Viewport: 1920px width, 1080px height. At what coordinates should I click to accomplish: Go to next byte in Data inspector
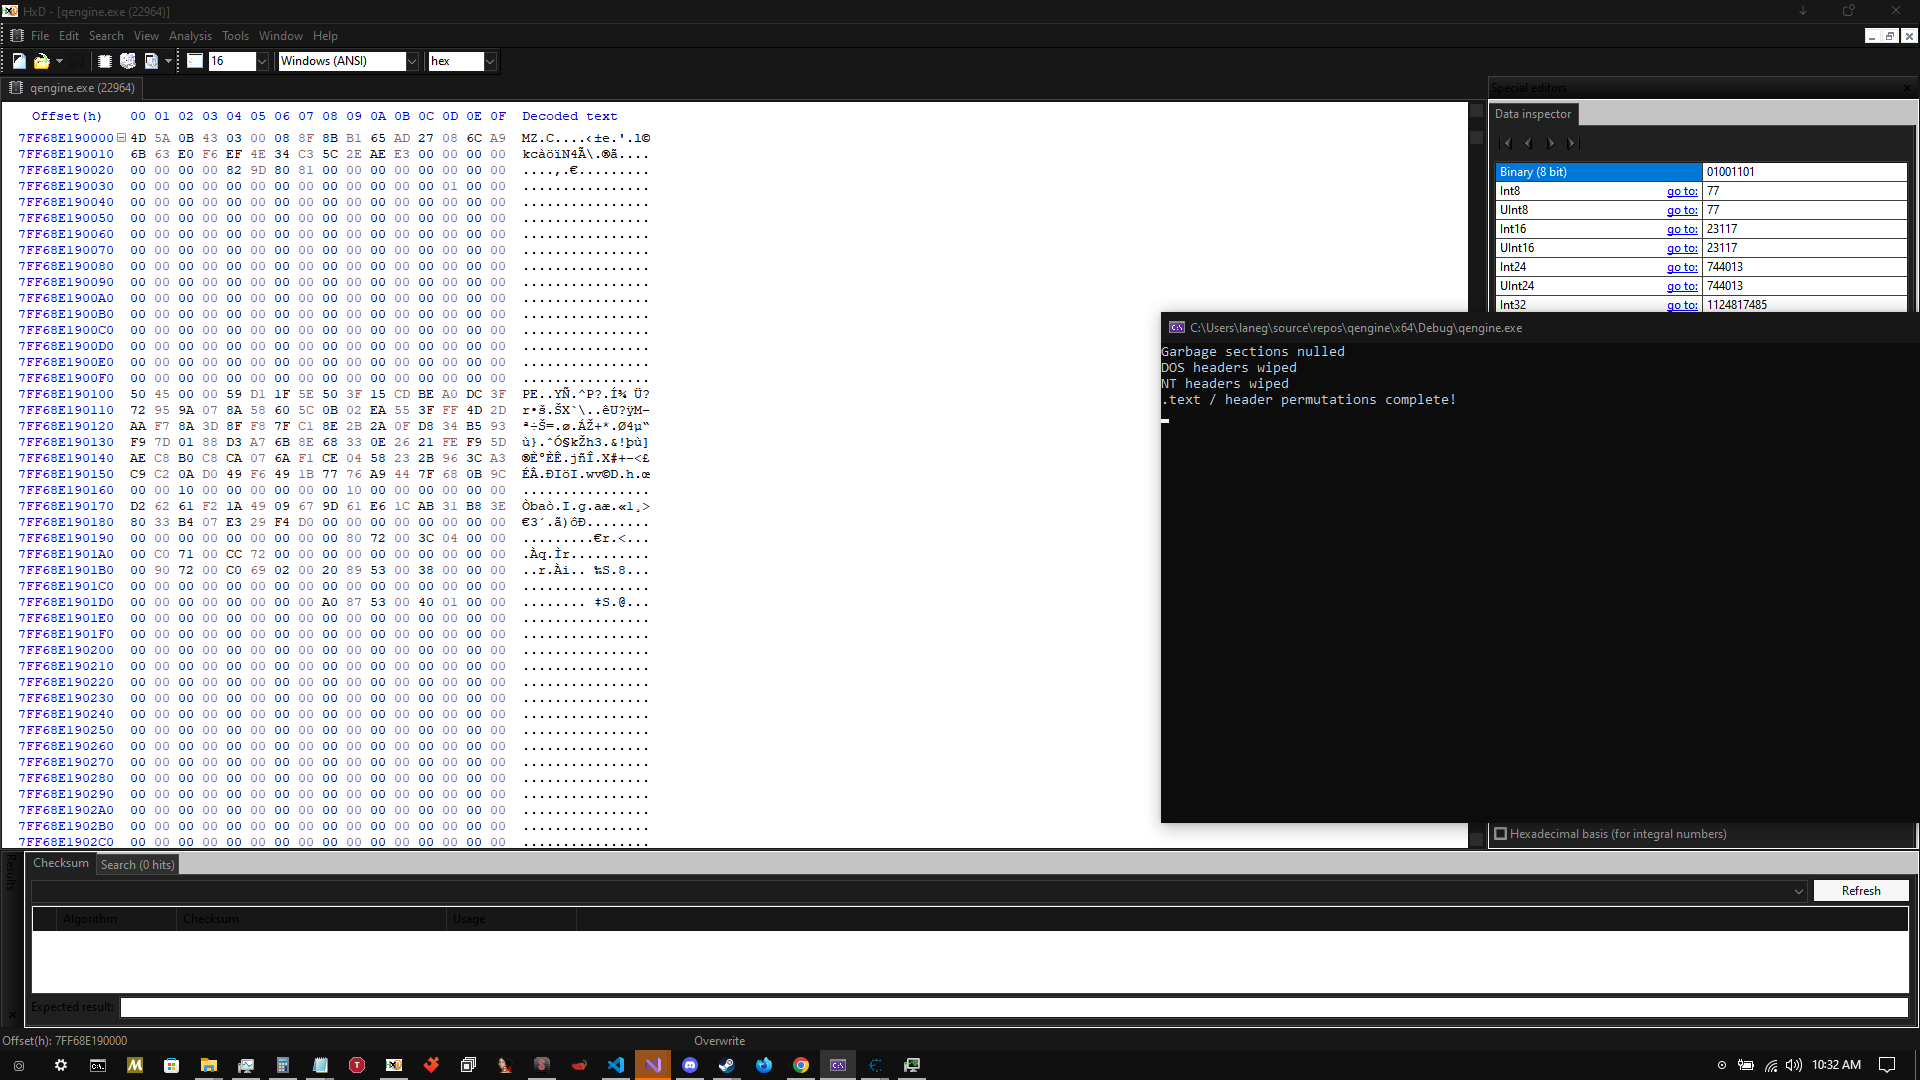1550,143
